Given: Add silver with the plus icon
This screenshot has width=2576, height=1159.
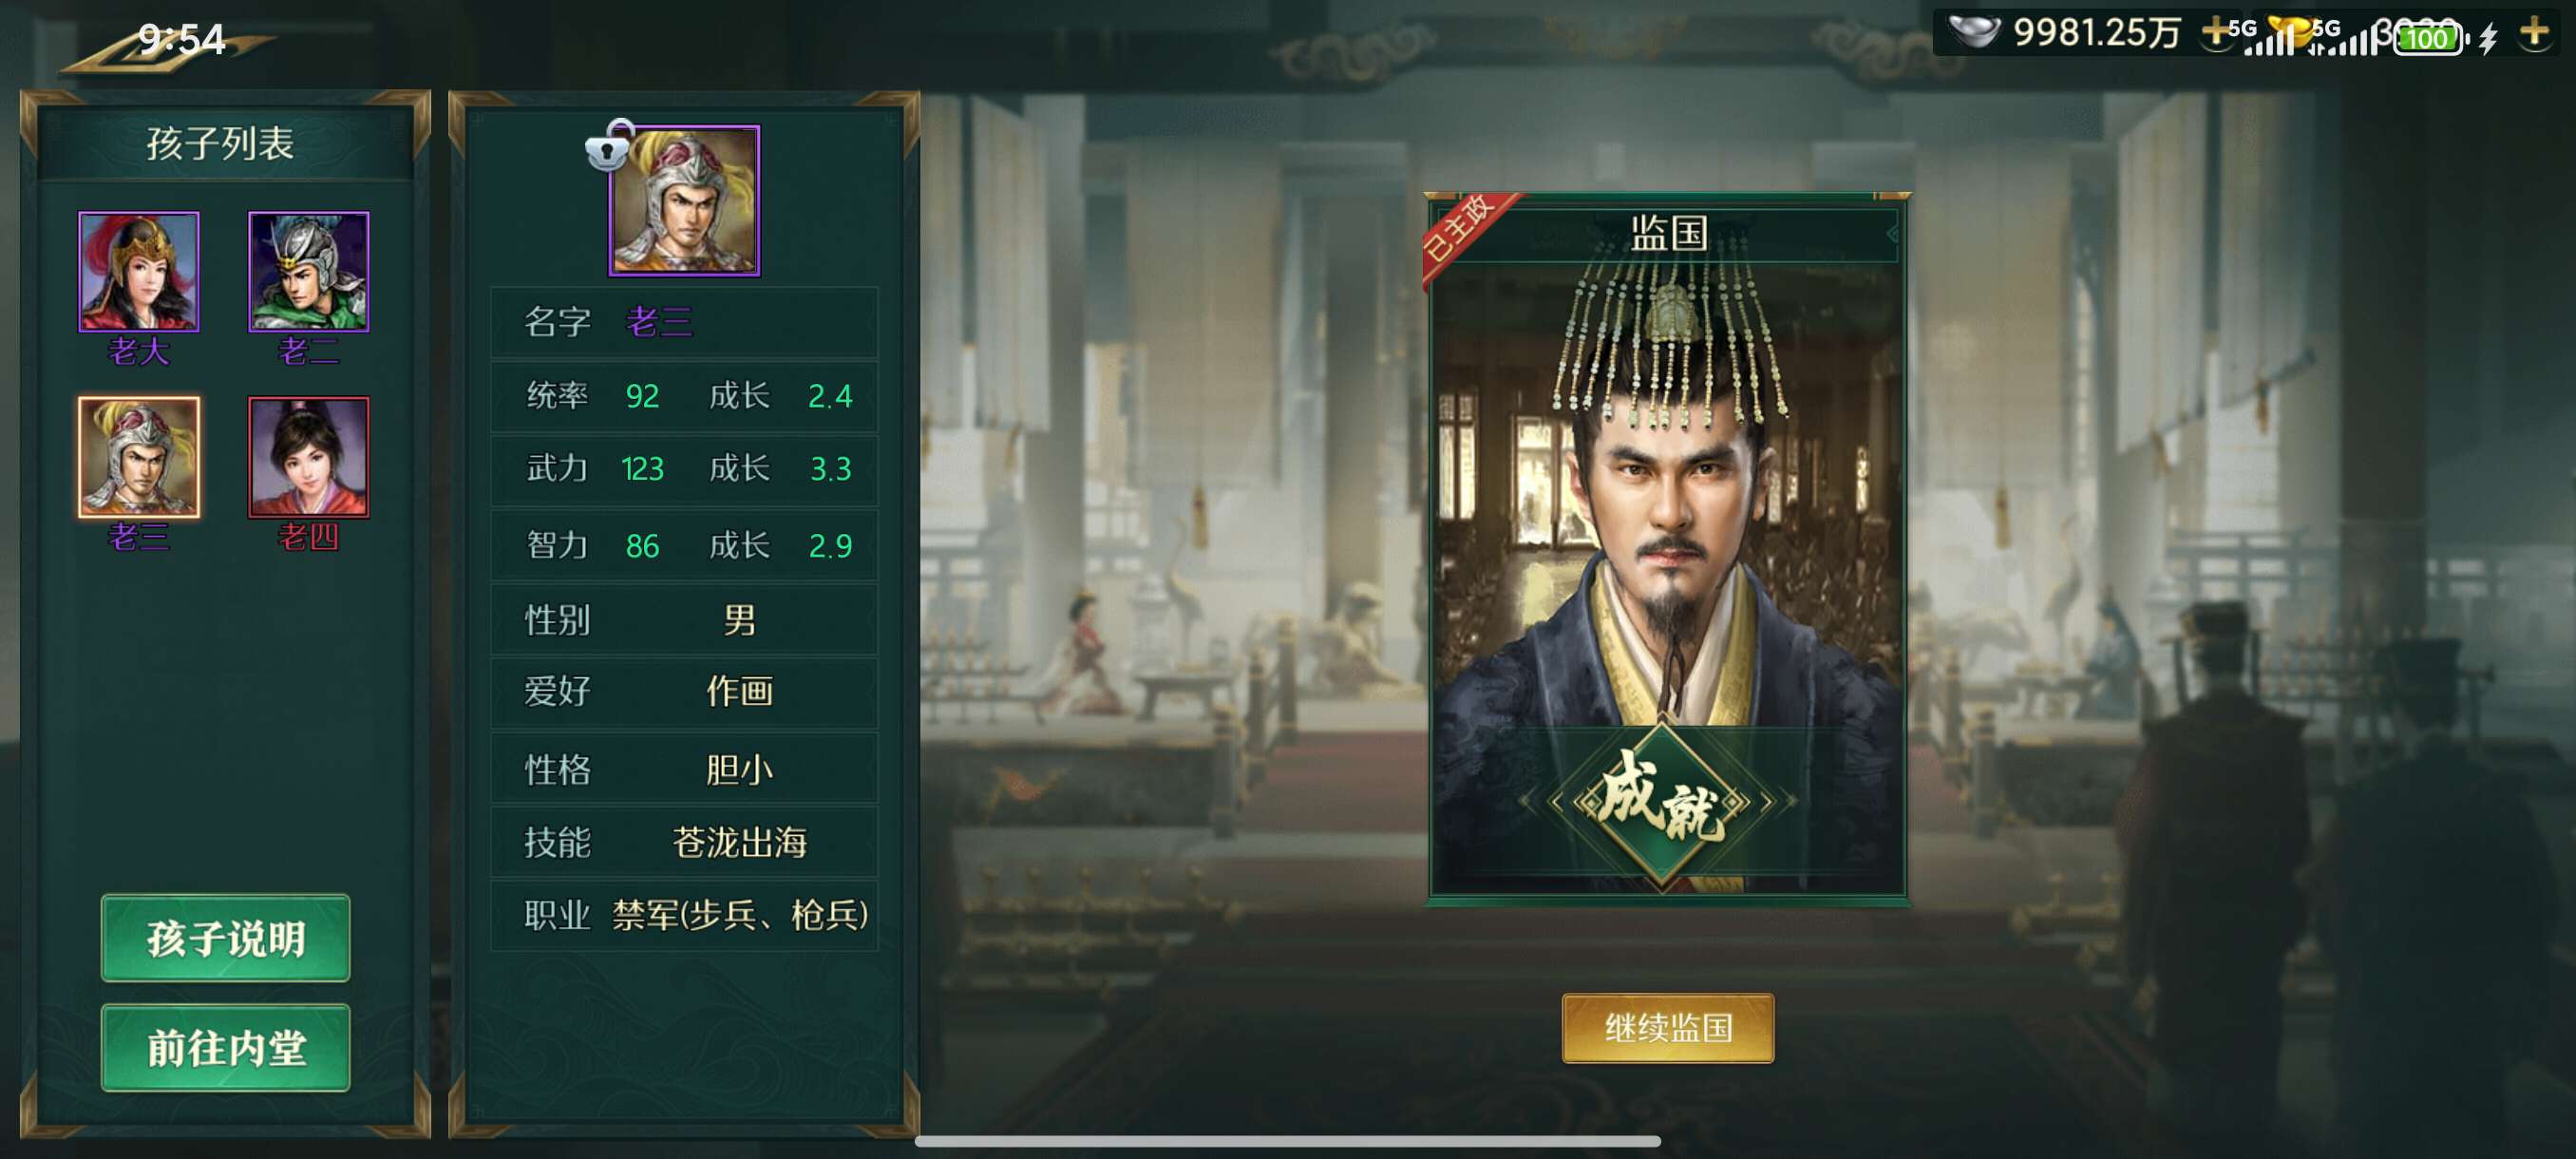Looking at the screenshot, I should 2216,33.
